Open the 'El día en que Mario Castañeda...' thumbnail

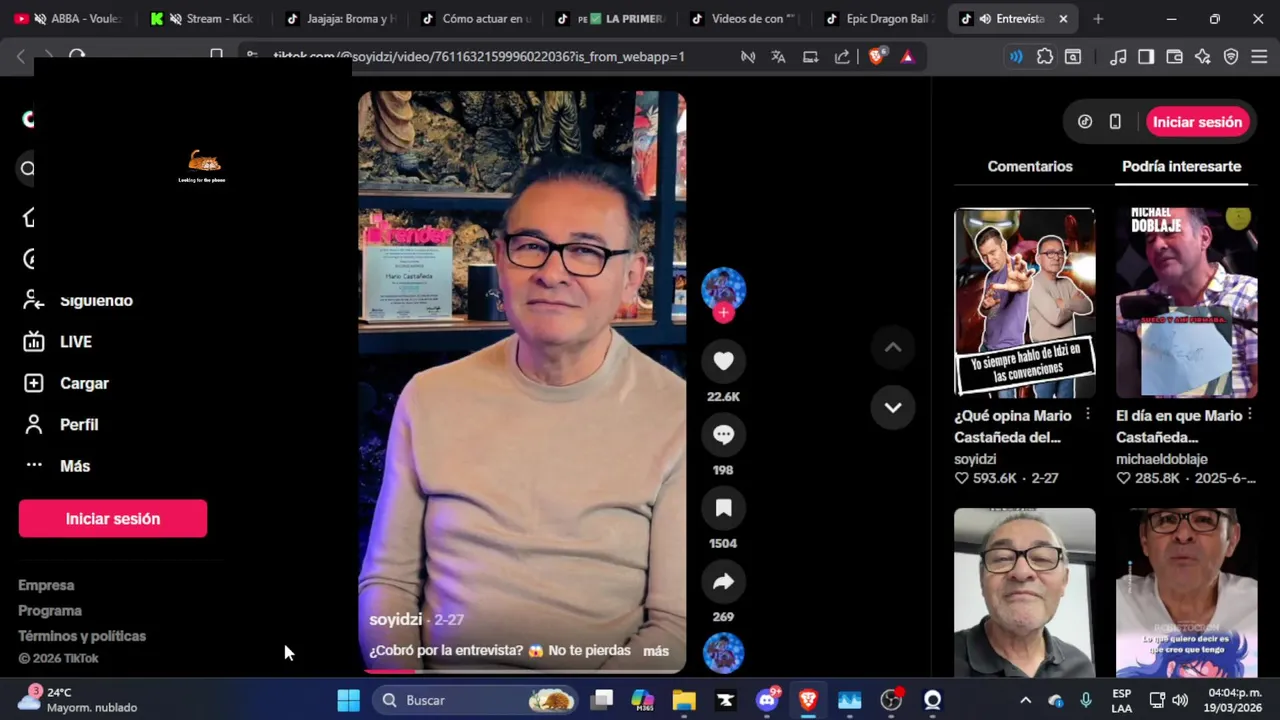[x=1186, y=303]
